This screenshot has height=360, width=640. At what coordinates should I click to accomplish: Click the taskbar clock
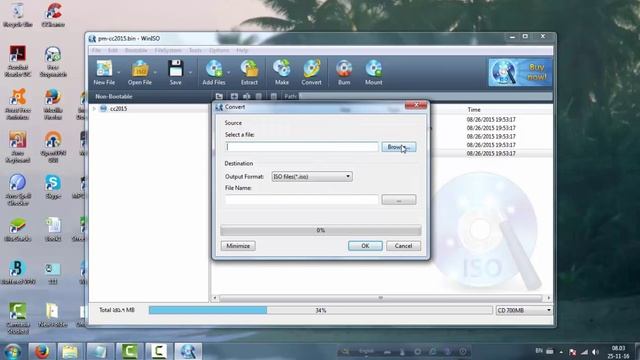click(618, 352)
